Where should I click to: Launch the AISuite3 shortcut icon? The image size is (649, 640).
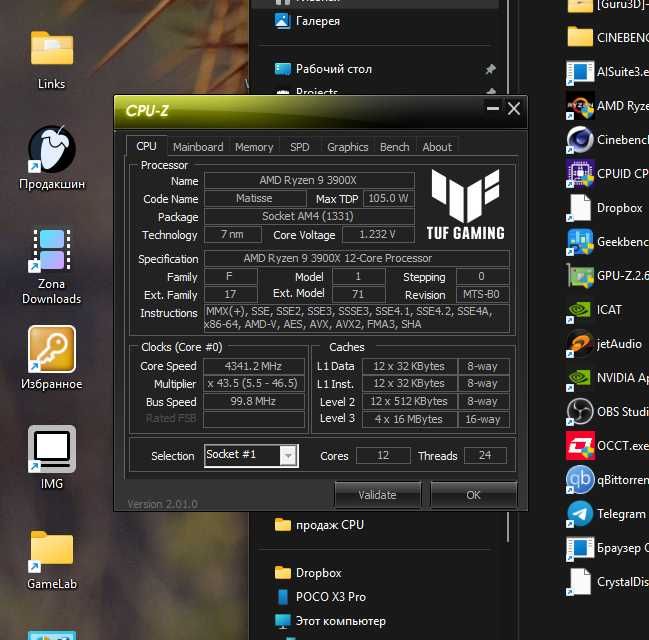[579, 72]
